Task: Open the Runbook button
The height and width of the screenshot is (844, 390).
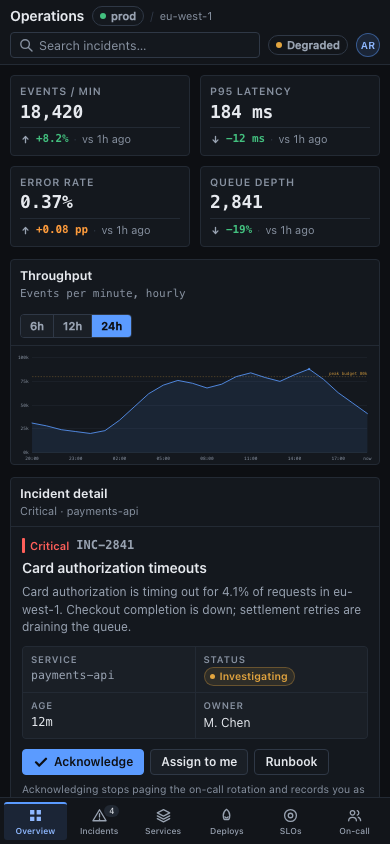Action: click(x=291, y=762)
